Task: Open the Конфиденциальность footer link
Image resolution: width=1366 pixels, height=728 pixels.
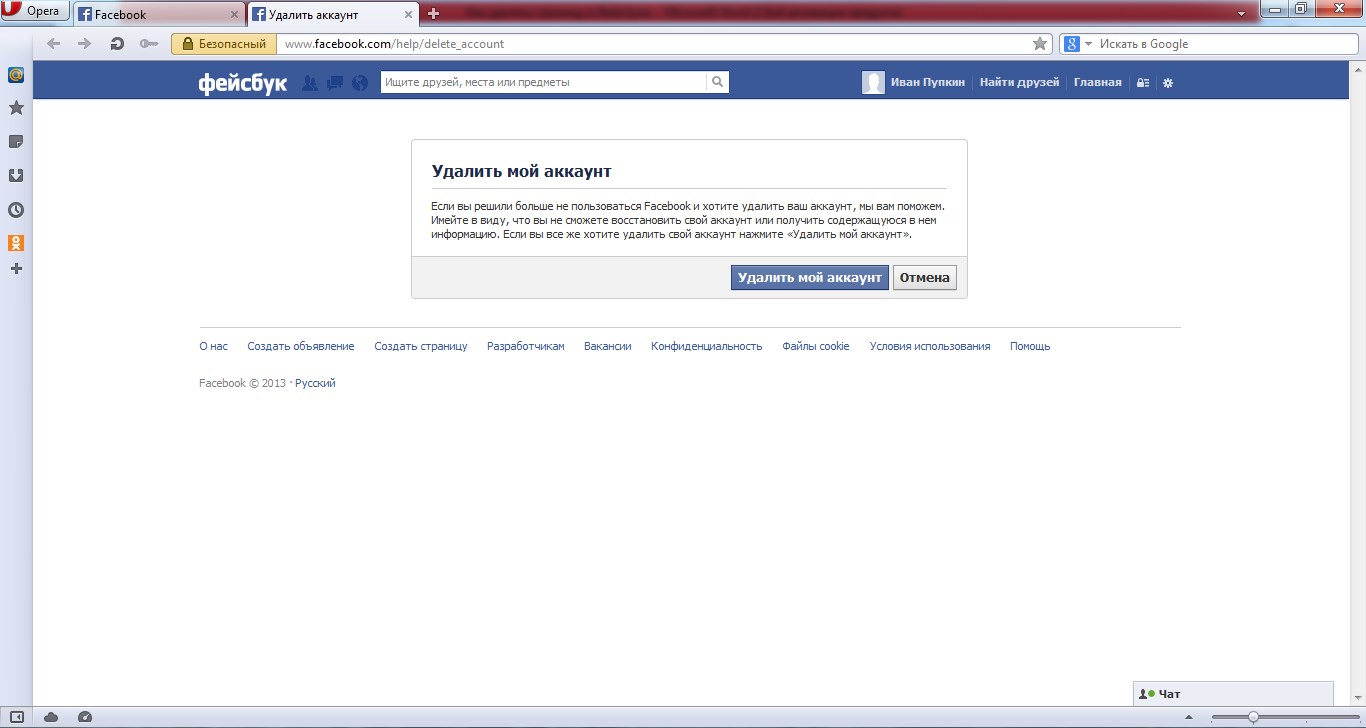Action: click(x=707, y=346)
